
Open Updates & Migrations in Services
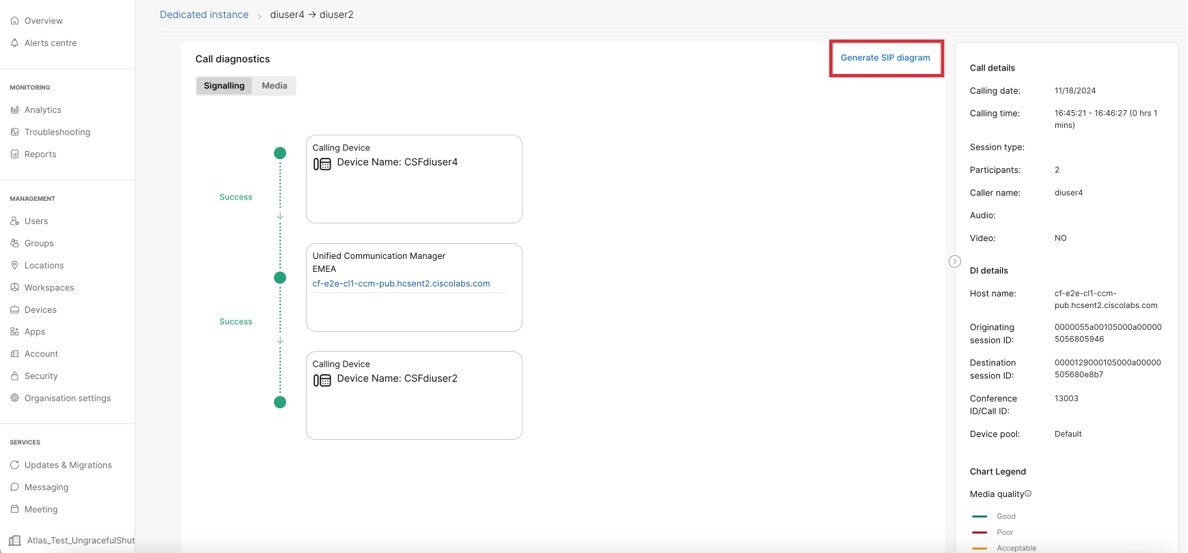tap(68, 465)
